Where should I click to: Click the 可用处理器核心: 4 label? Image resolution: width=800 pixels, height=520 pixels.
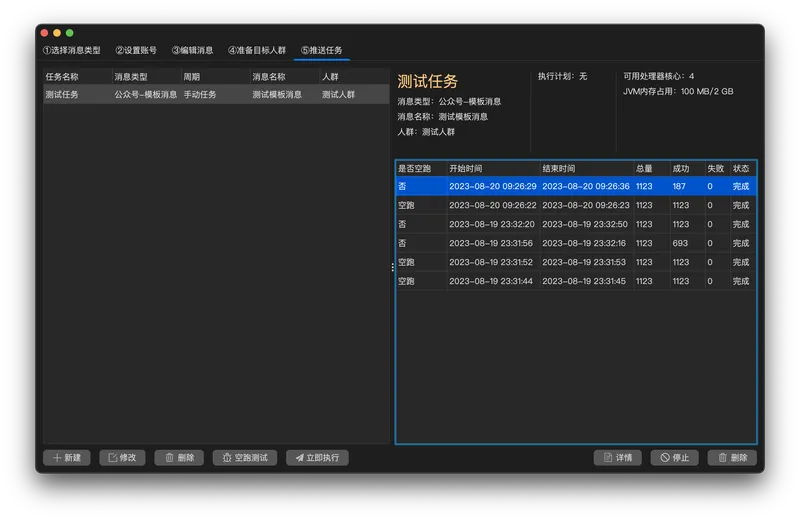[x=659, y=76]
